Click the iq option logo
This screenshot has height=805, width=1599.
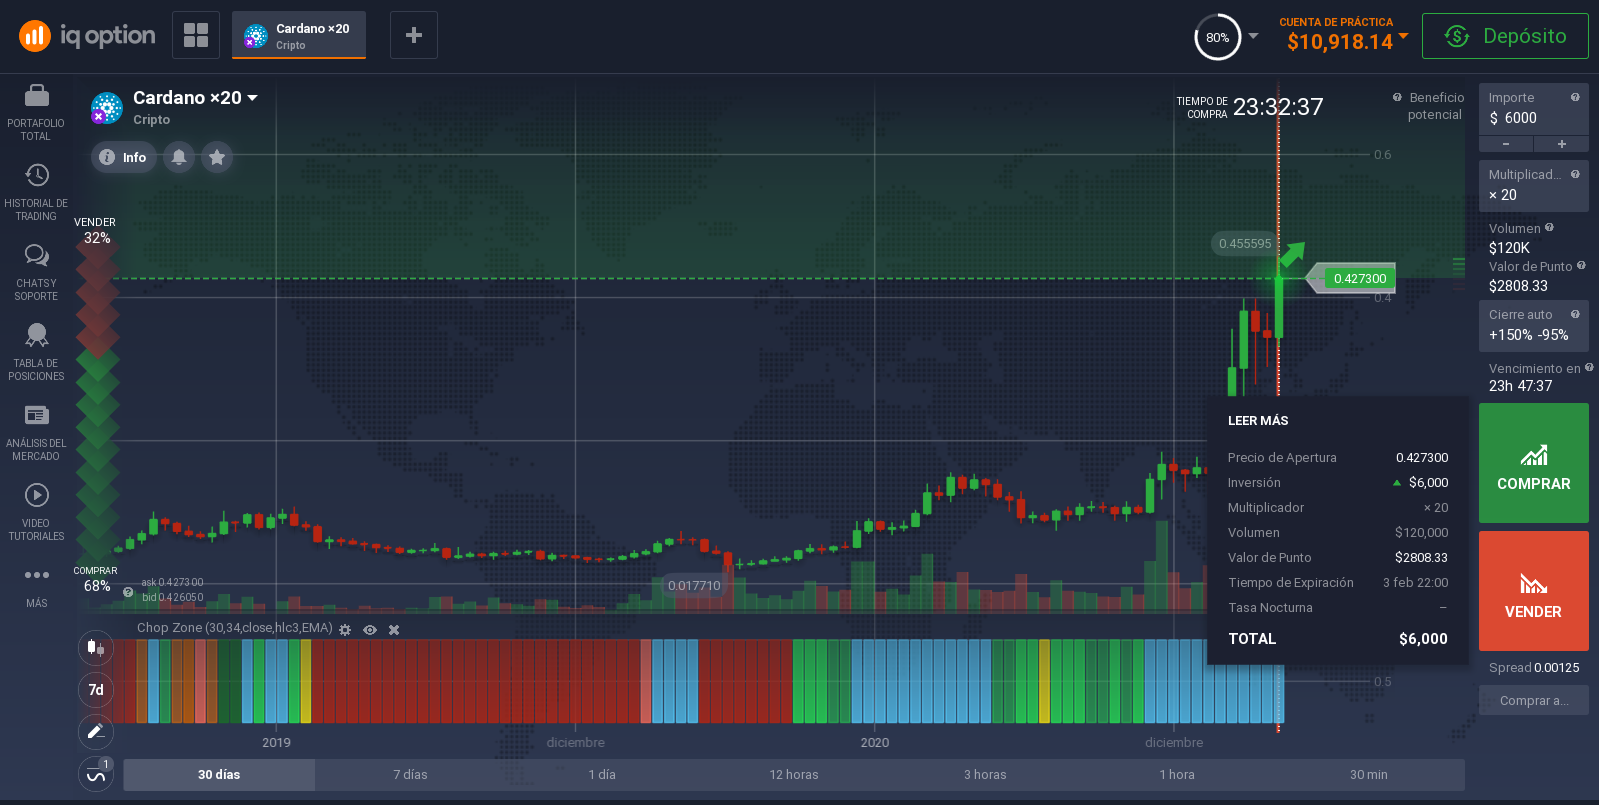pyautogui.click(x=87, y=36)
